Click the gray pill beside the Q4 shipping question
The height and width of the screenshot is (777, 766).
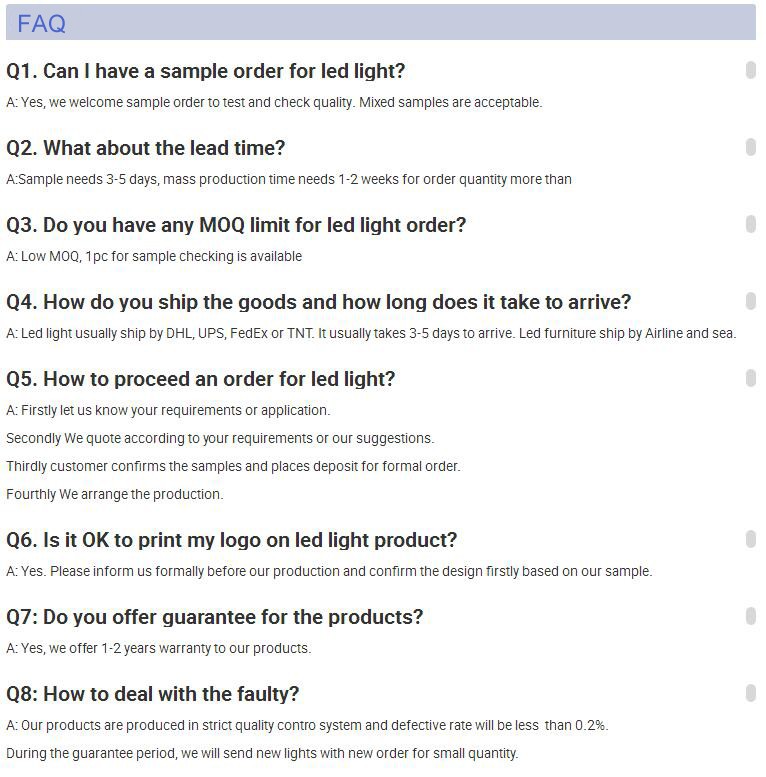pos(750,301)
